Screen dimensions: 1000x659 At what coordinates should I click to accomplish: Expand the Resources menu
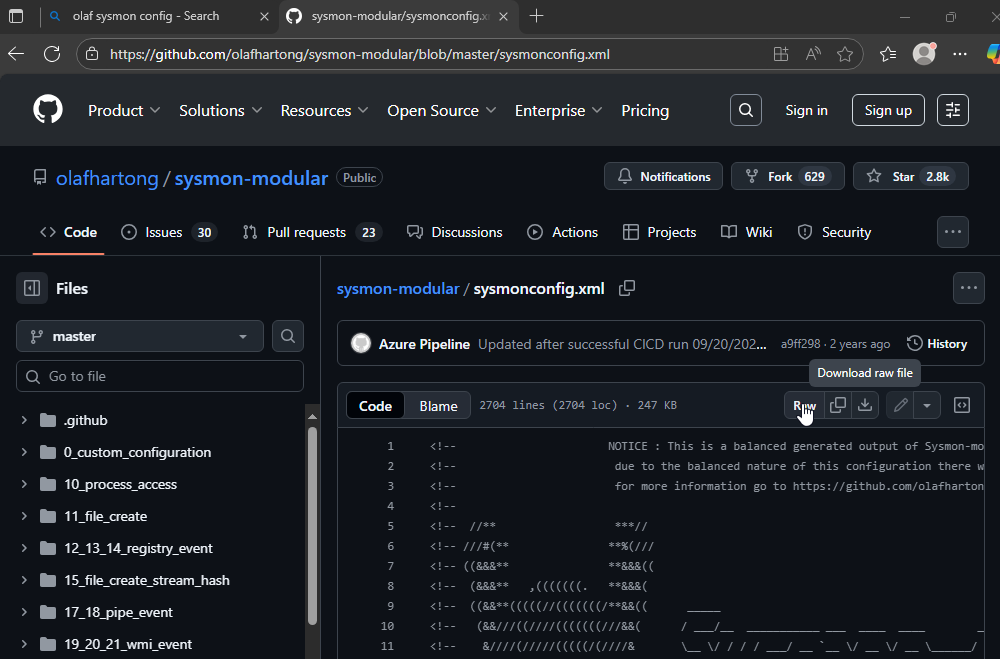pyautogui.click(x=324, y=110)
